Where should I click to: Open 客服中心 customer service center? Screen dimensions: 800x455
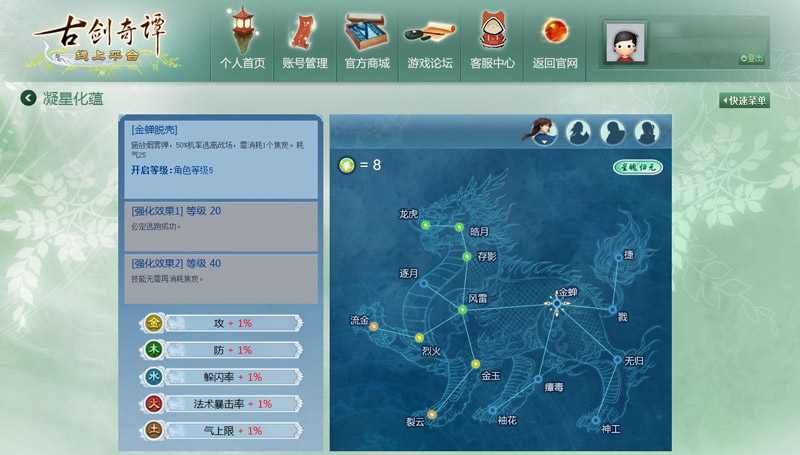click(x=492, y=40)
